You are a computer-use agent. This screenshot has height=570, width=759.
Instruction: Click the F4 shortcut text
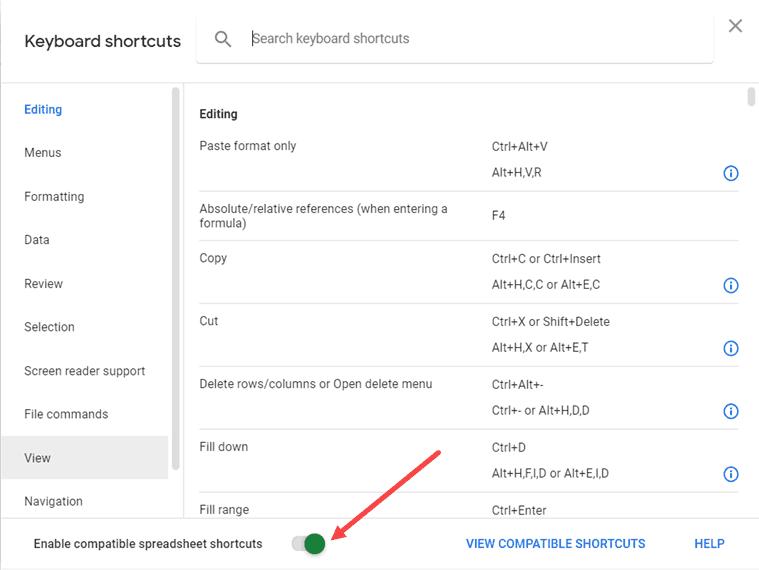498,215
